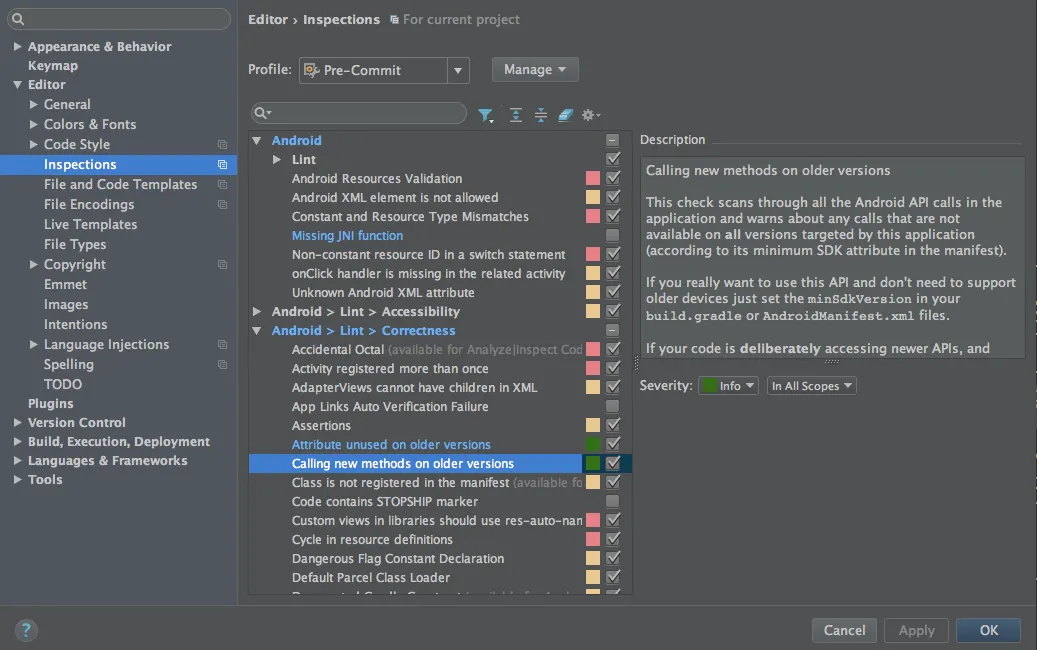The height and width of the screenshot is (650, 1037).
Task: Click red severity swatch for Accidental Octal
Action: click(x=593, y=349)
